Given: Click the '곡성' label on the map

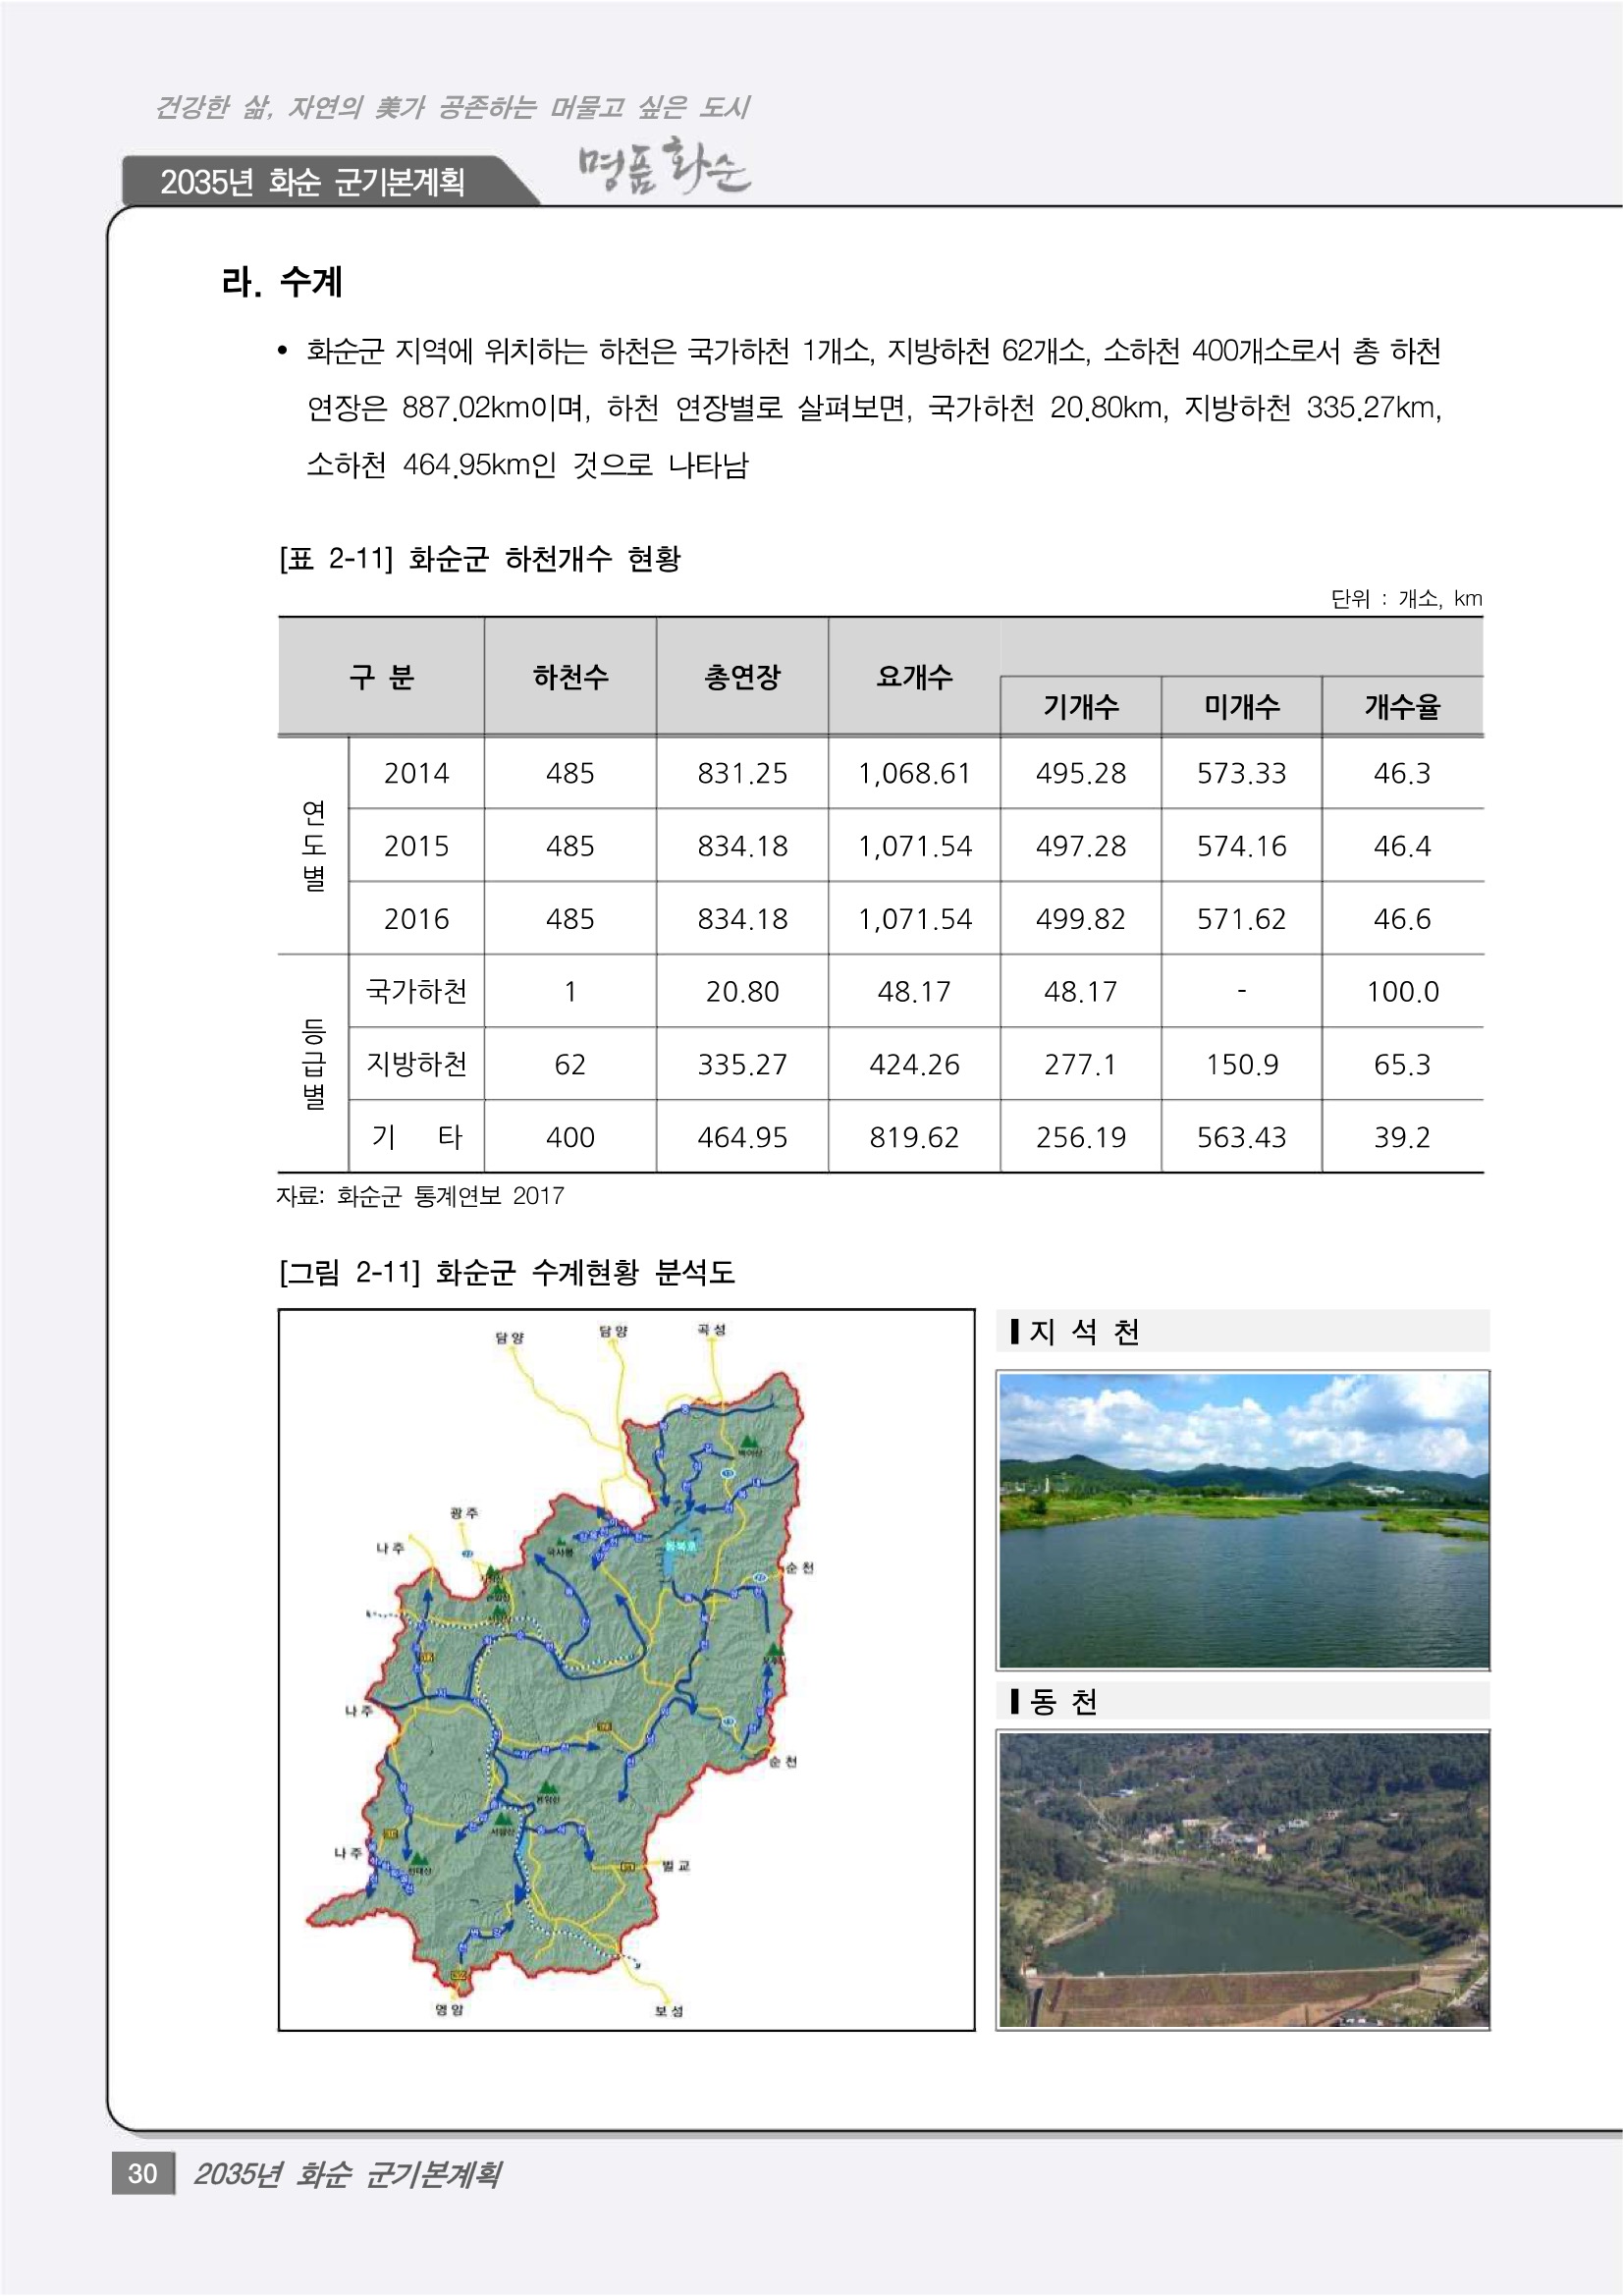Looking at the screenshot, I should click(711, 1329).
